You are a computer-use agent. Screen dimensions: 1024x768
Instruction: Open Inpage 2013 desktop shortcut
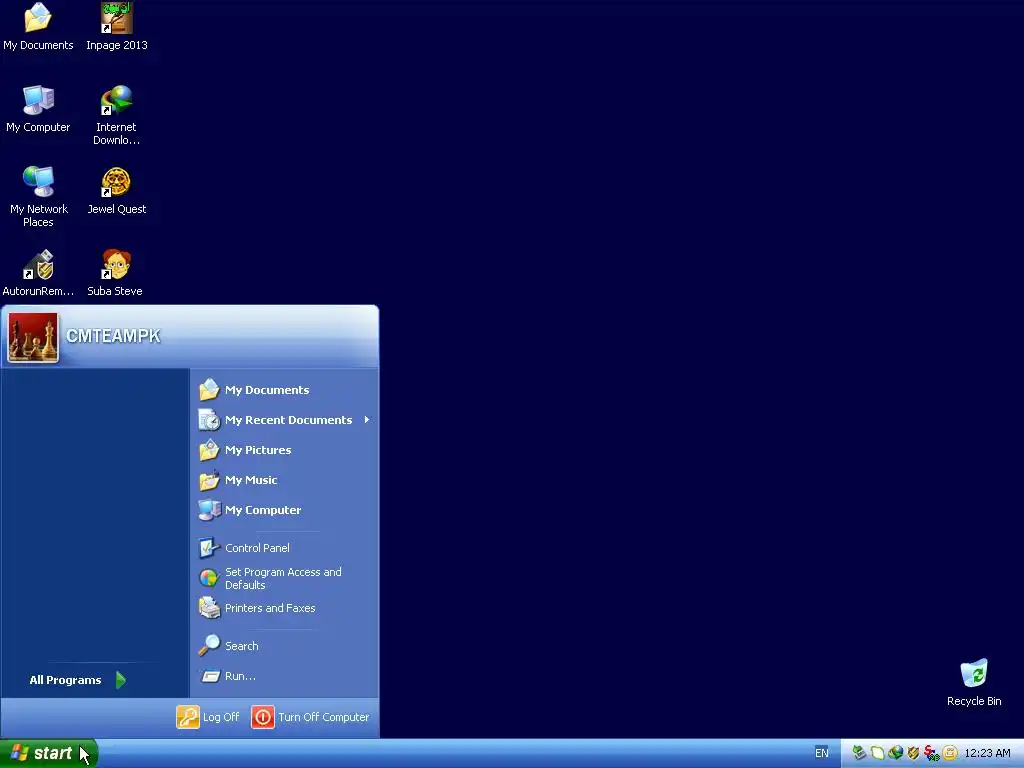click(117, 27)
